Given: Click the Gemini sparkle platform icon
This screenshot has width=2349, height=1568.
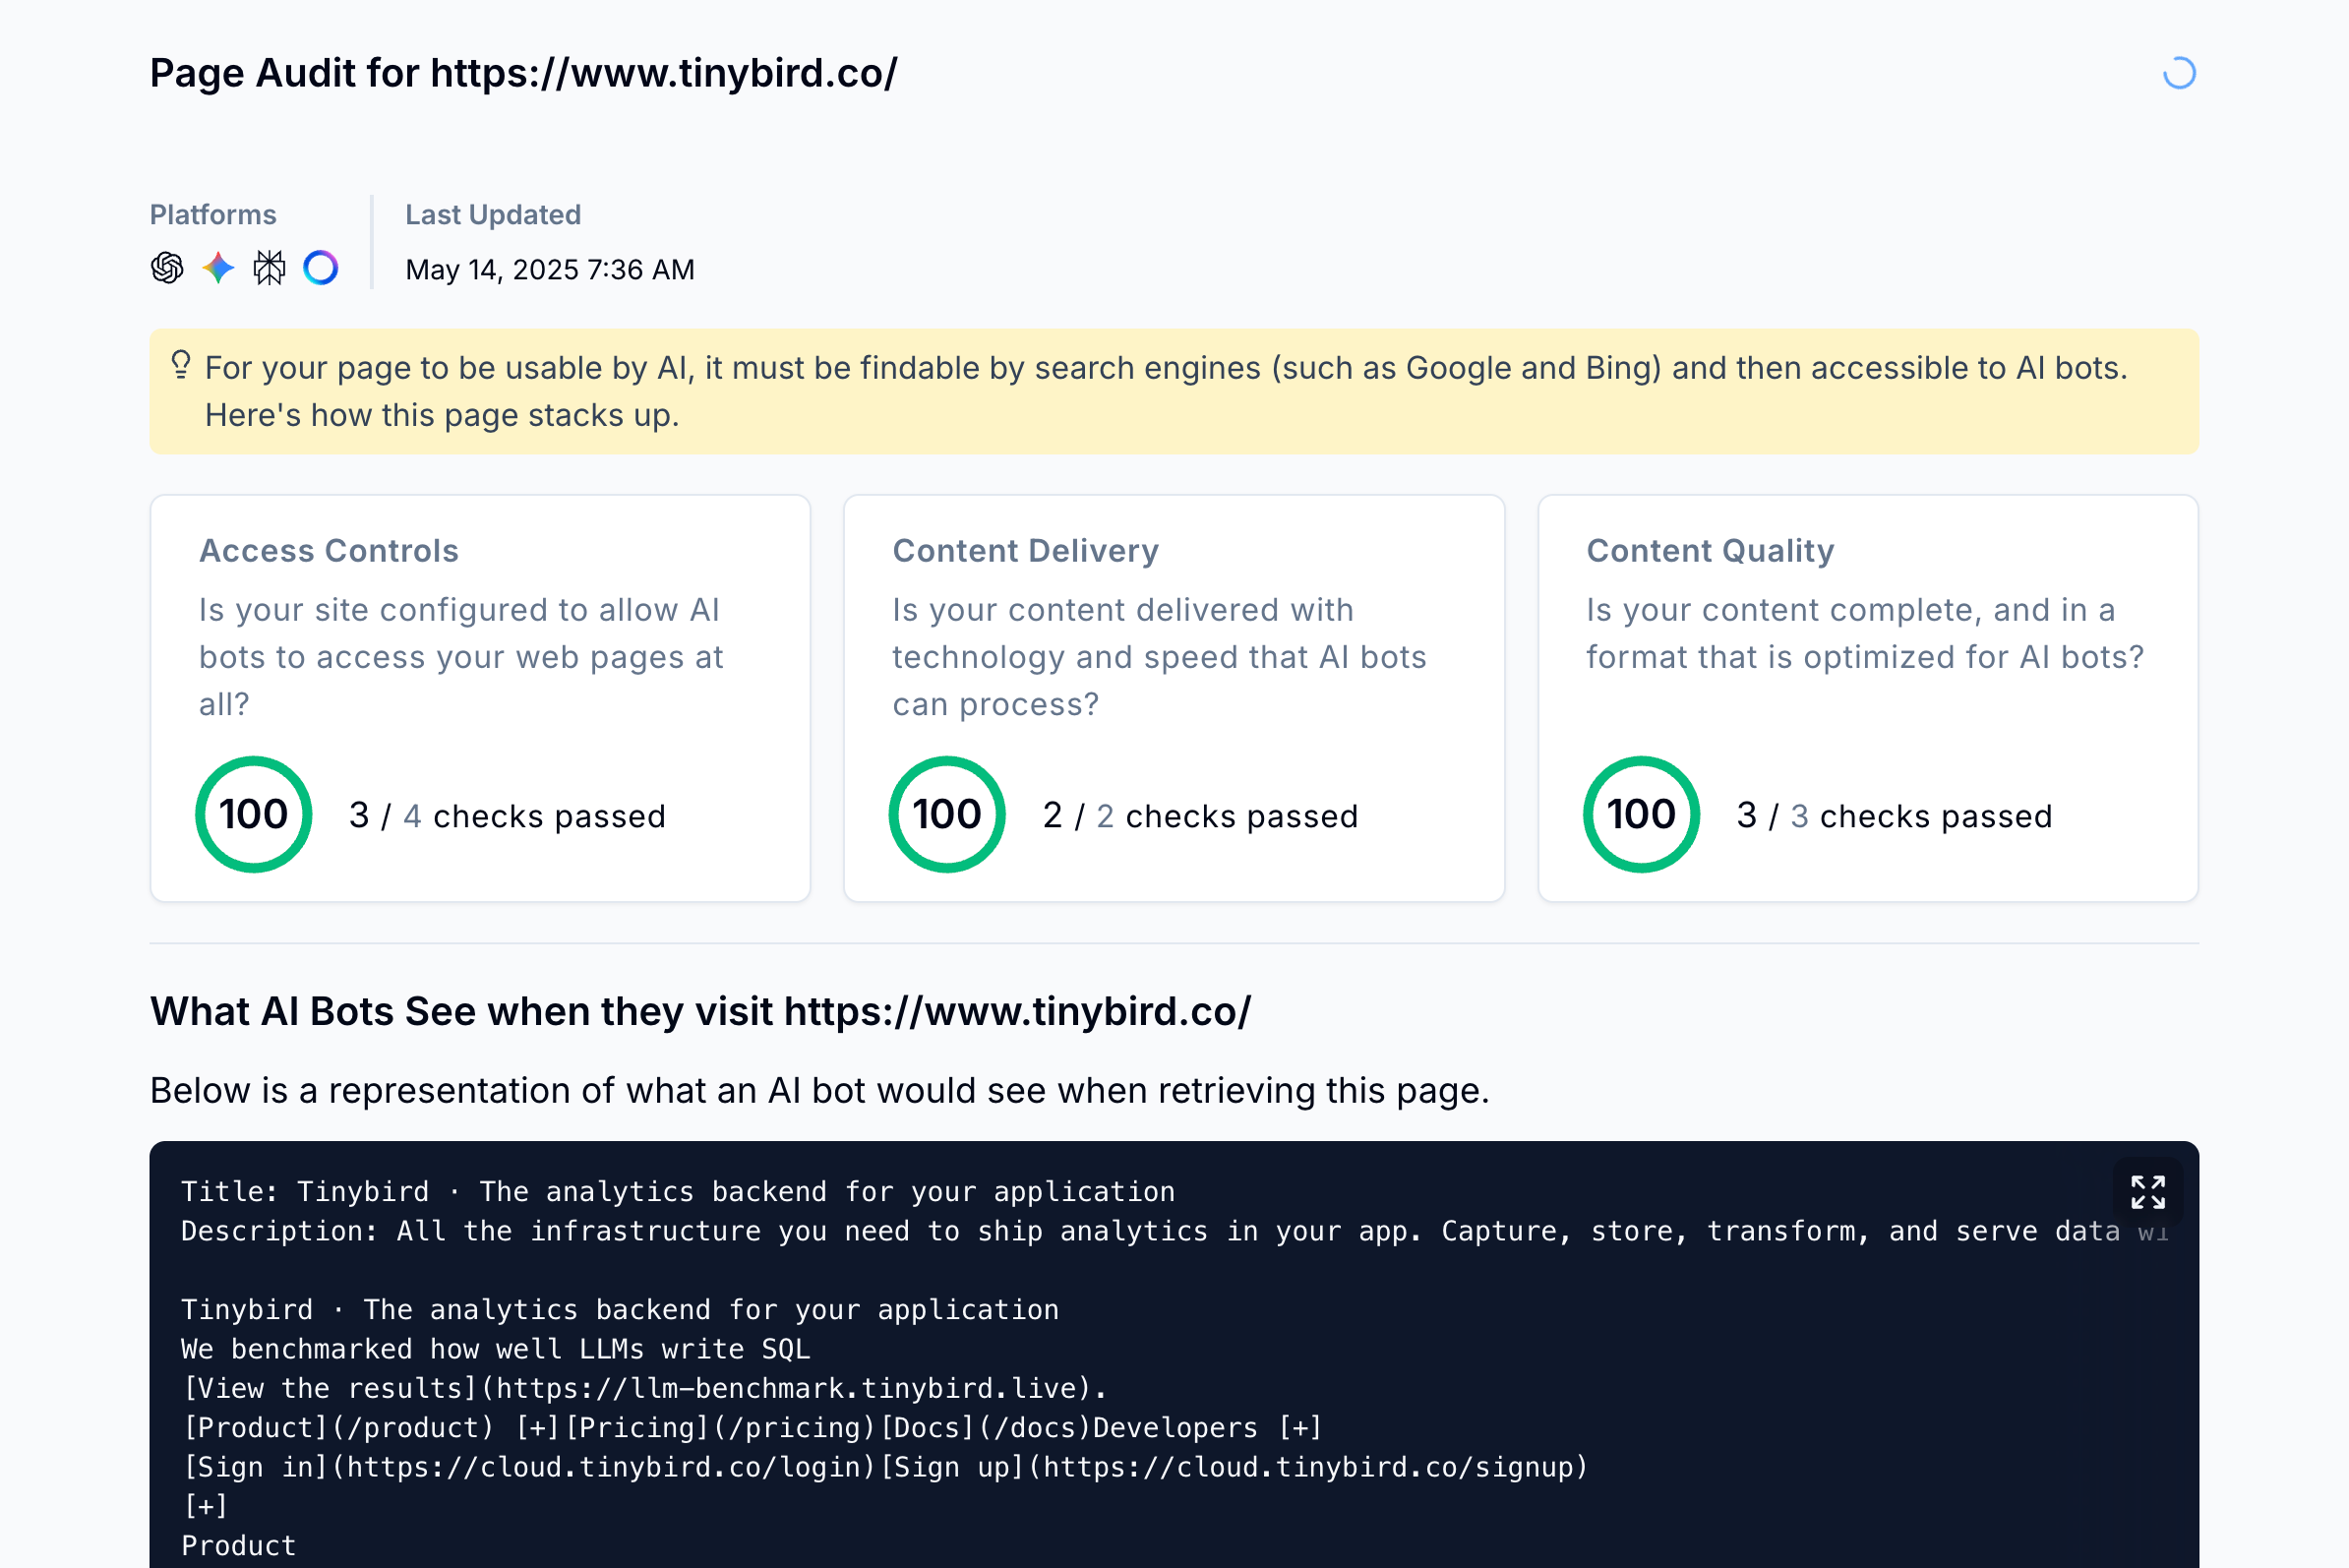Looking at the screenshot, I should point(218,268).
